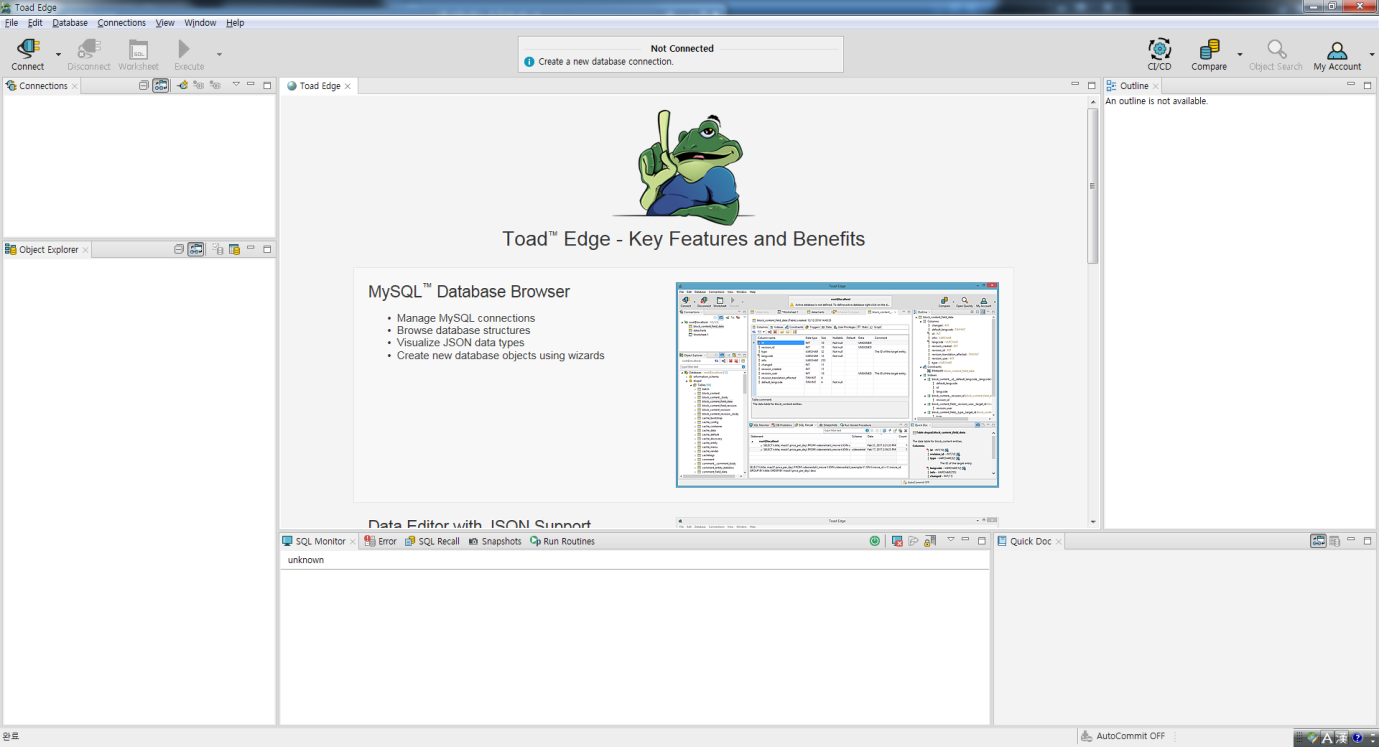Click 'An outline is not available.' text
The width and height of the screenshot is (1379, 747).
(x=1157, y=101)
